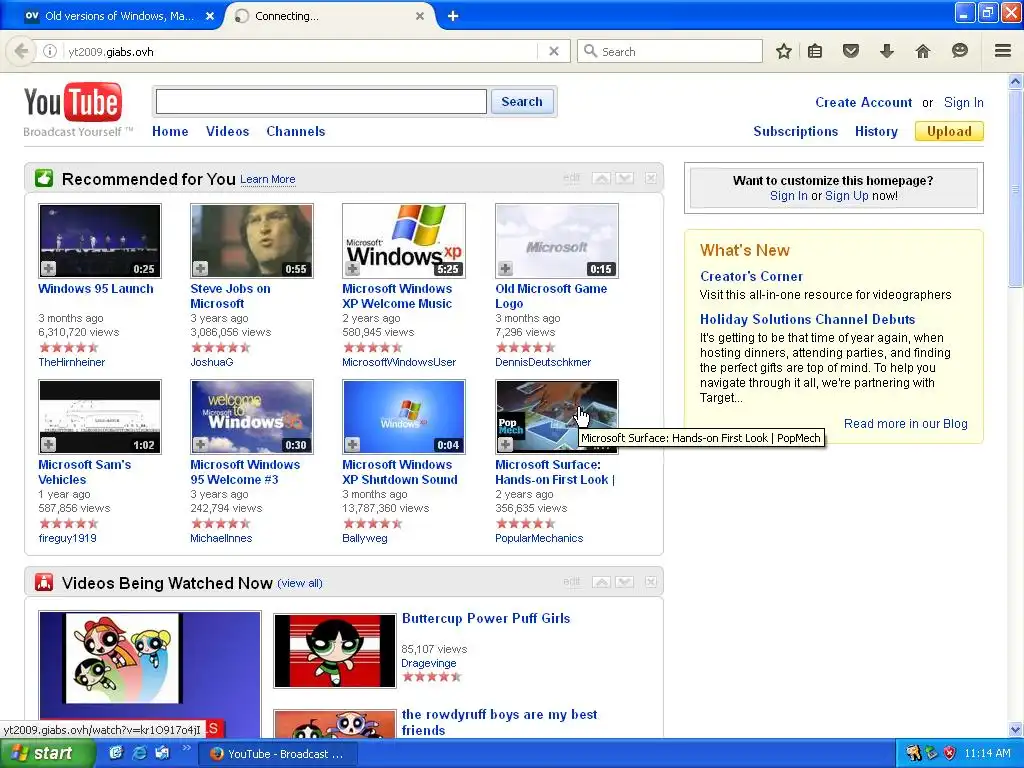Open the bookmarks list icon
1024x768 pixels.
pos(815,51)
